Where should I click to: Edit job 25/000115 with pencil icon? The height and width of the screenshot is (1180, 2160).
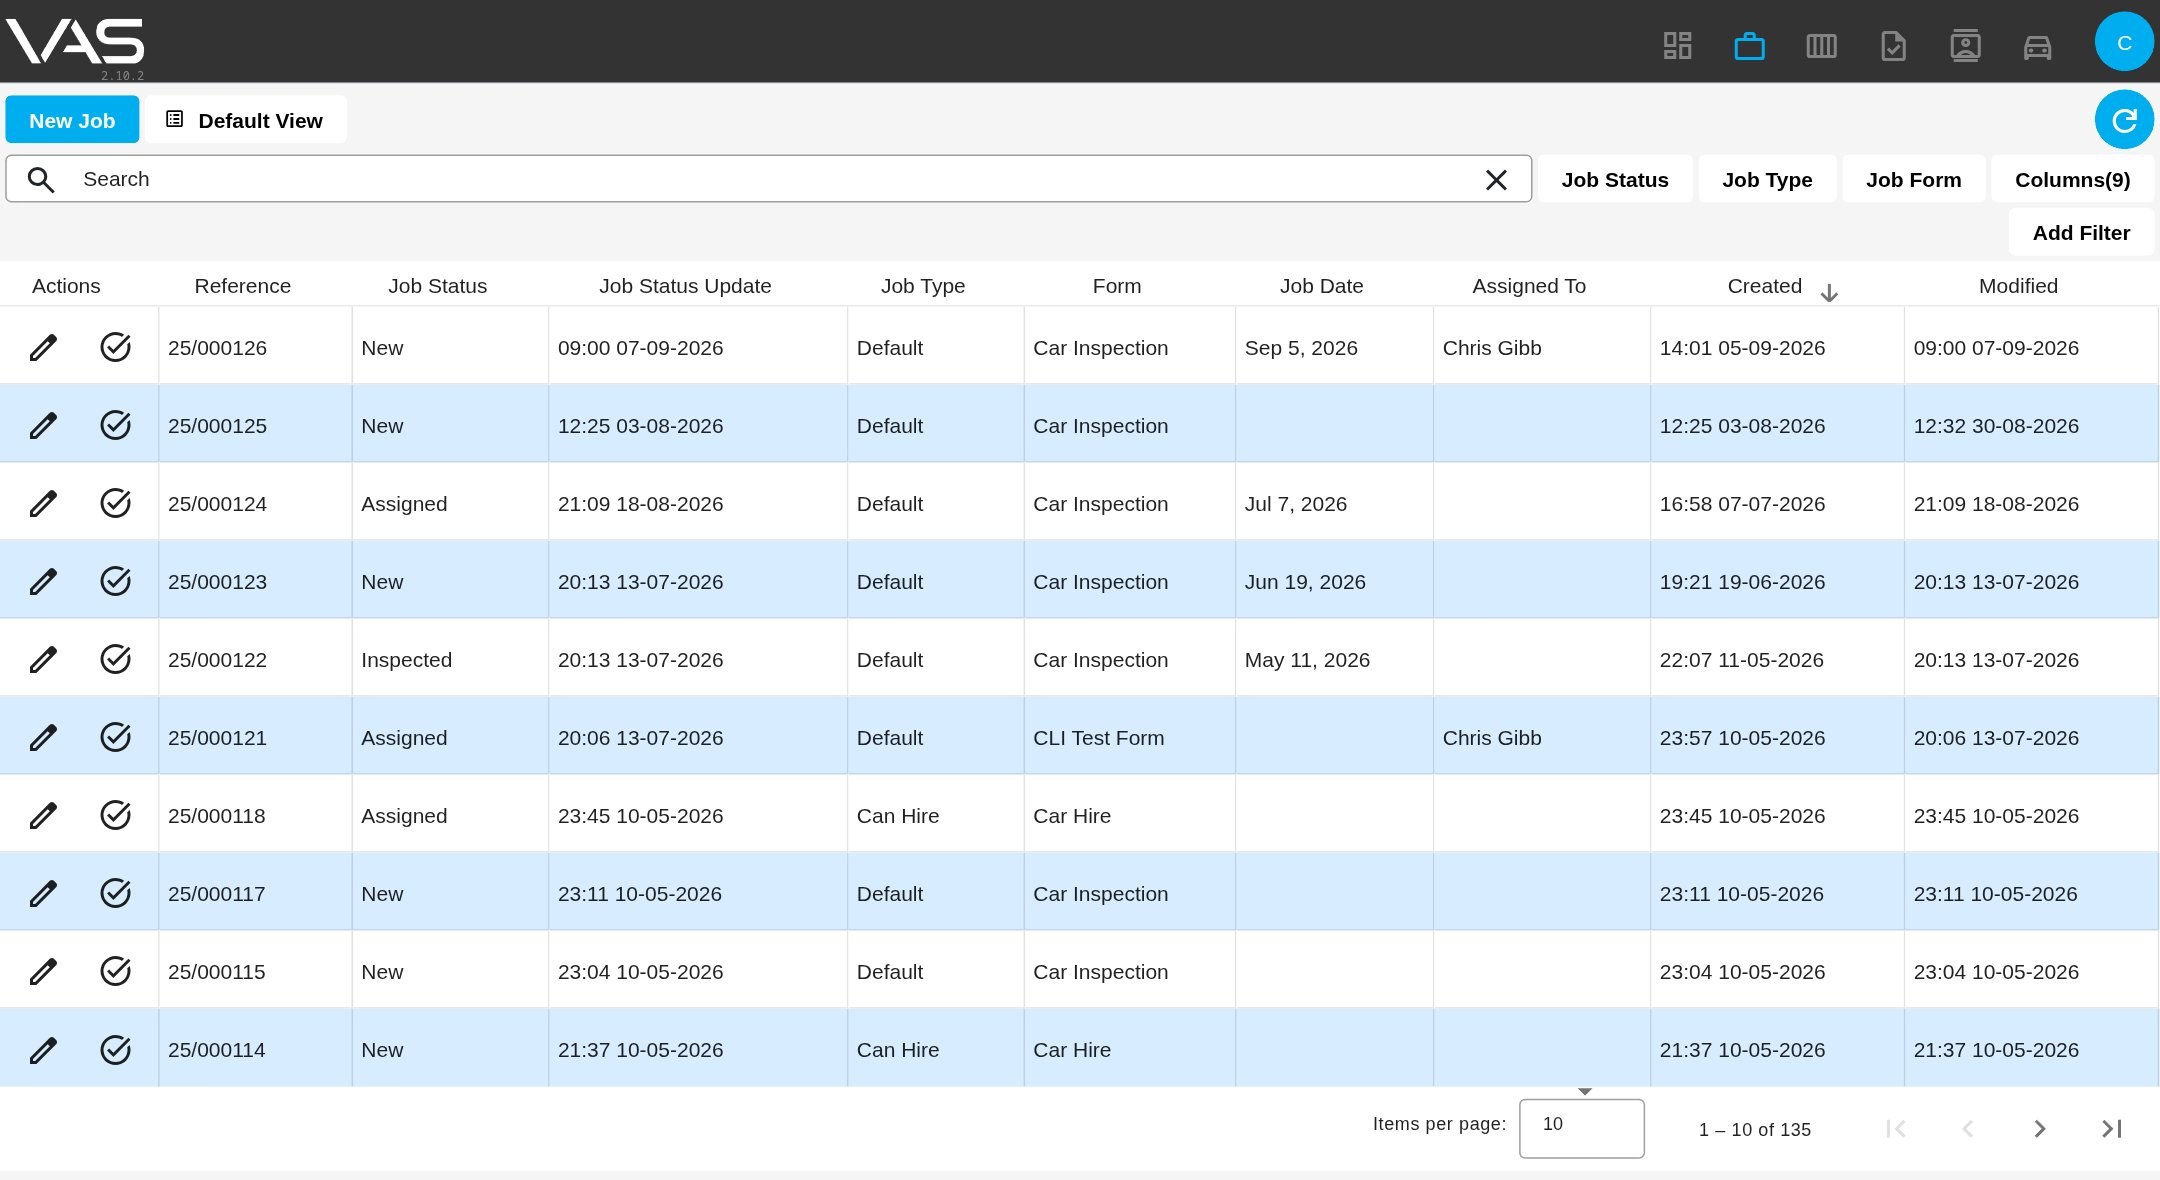pyautogui.click(x=43, y=972)
